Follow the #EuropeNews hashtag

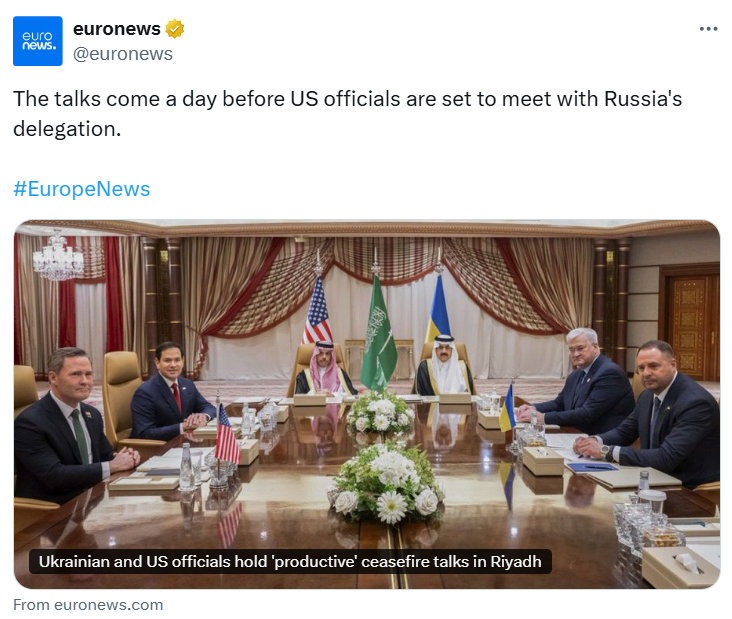click(82, 189)
